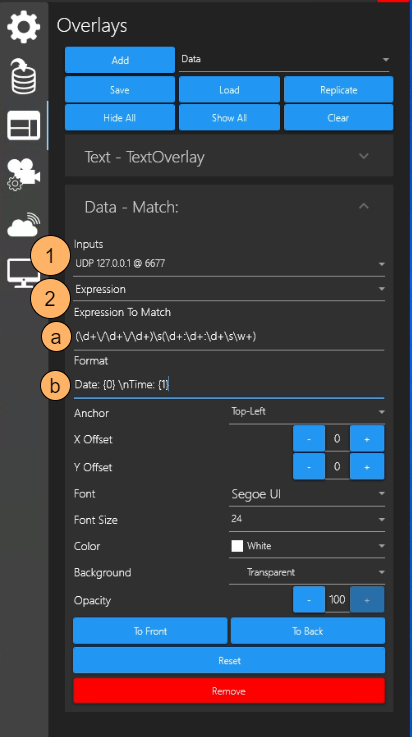Select the Overlays layout sidebar icon
The image size is (412, 737).
pyautogui.click(x=23, y=126)
